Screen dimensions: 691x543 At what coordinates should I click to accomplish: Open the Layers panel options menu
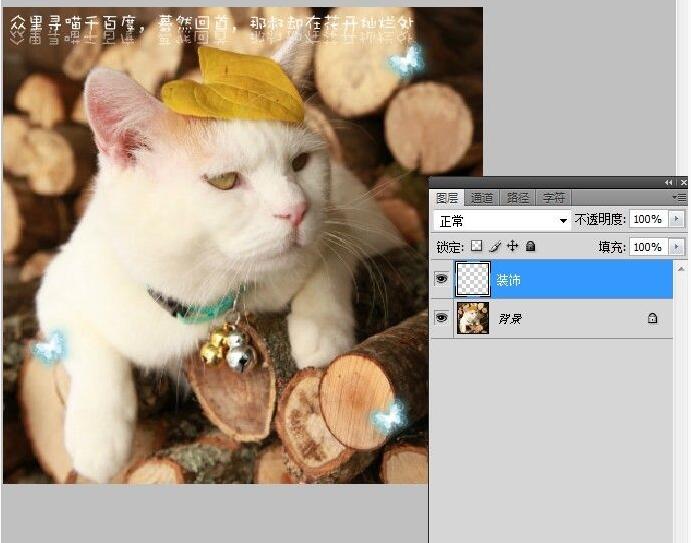pyautogui.click(x=679, y=197)
